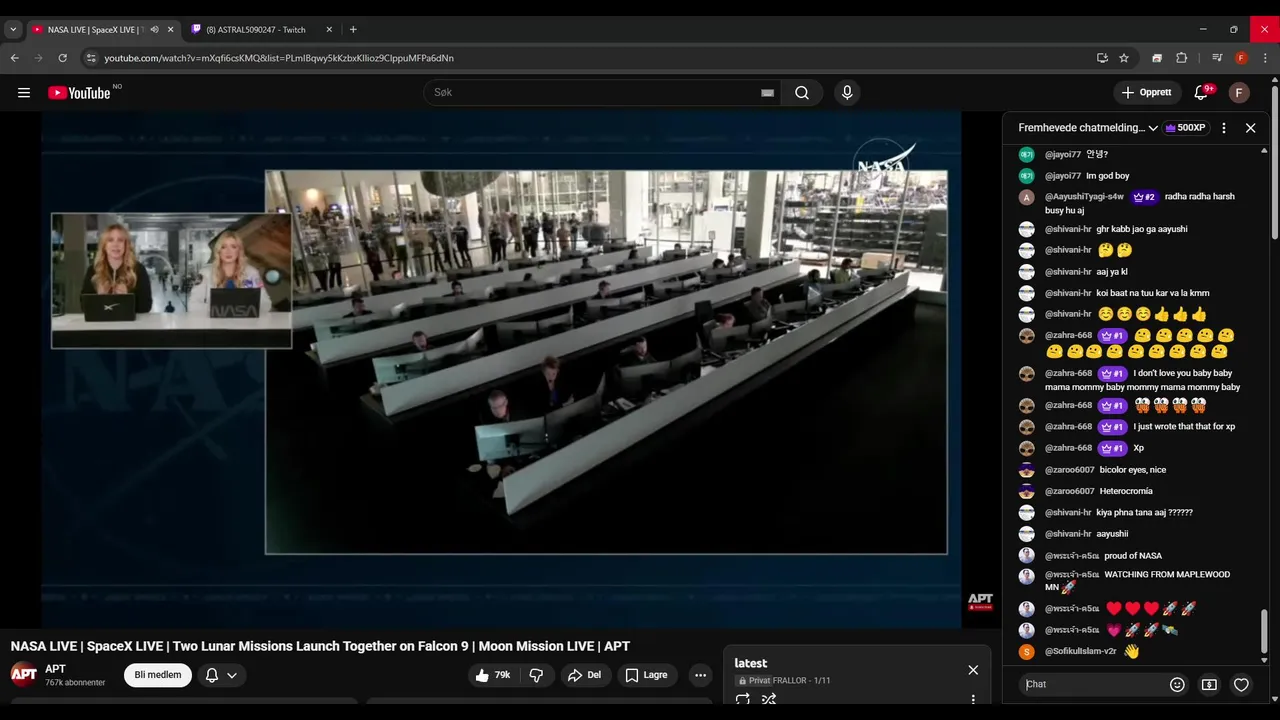Go back in browser history
This screenshot has width=1280, height=720.
coord(15,58)
